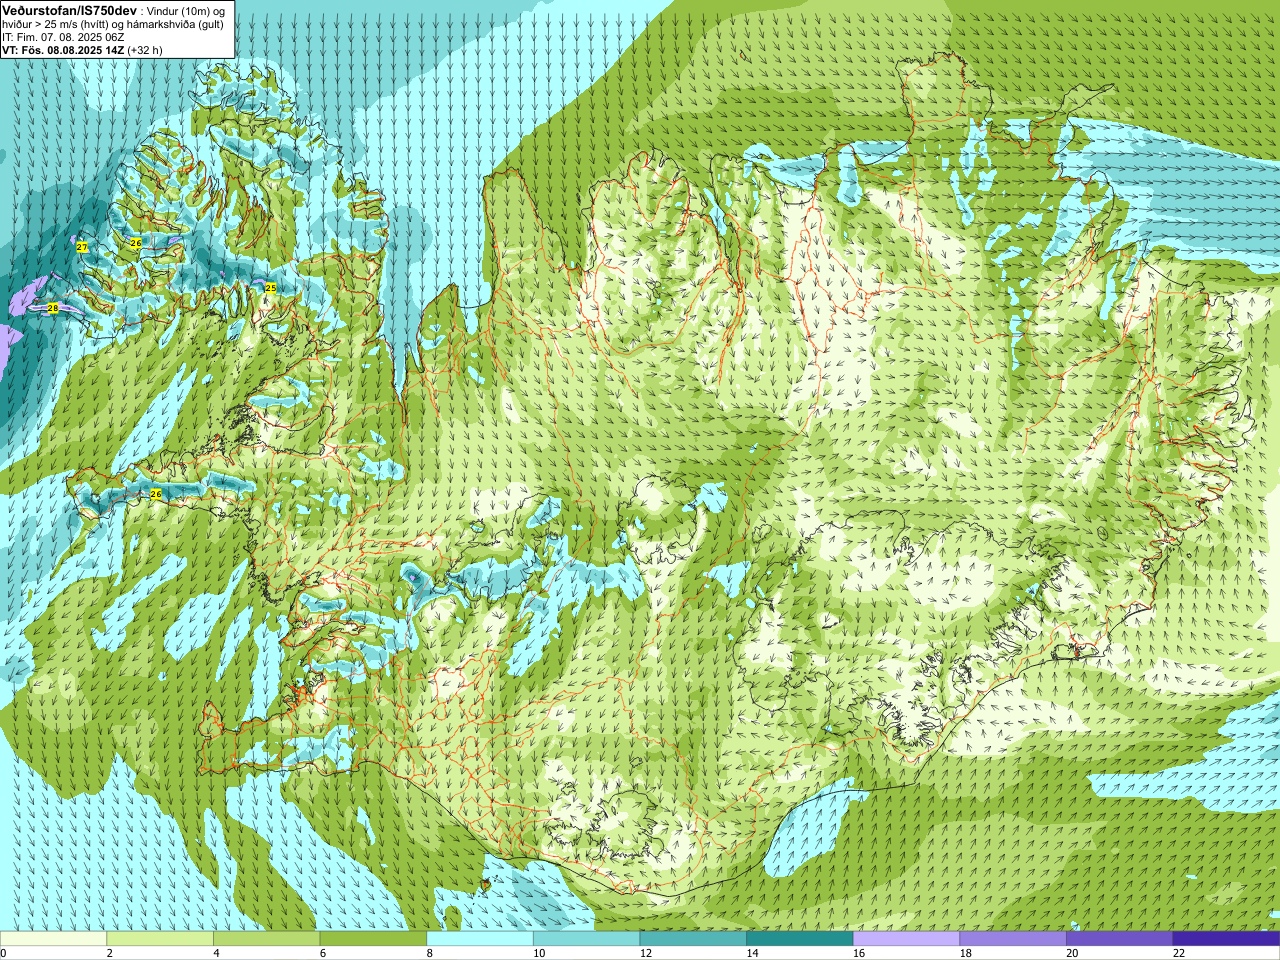
Task: Click the legend value 4
Action: pos(216,953)
